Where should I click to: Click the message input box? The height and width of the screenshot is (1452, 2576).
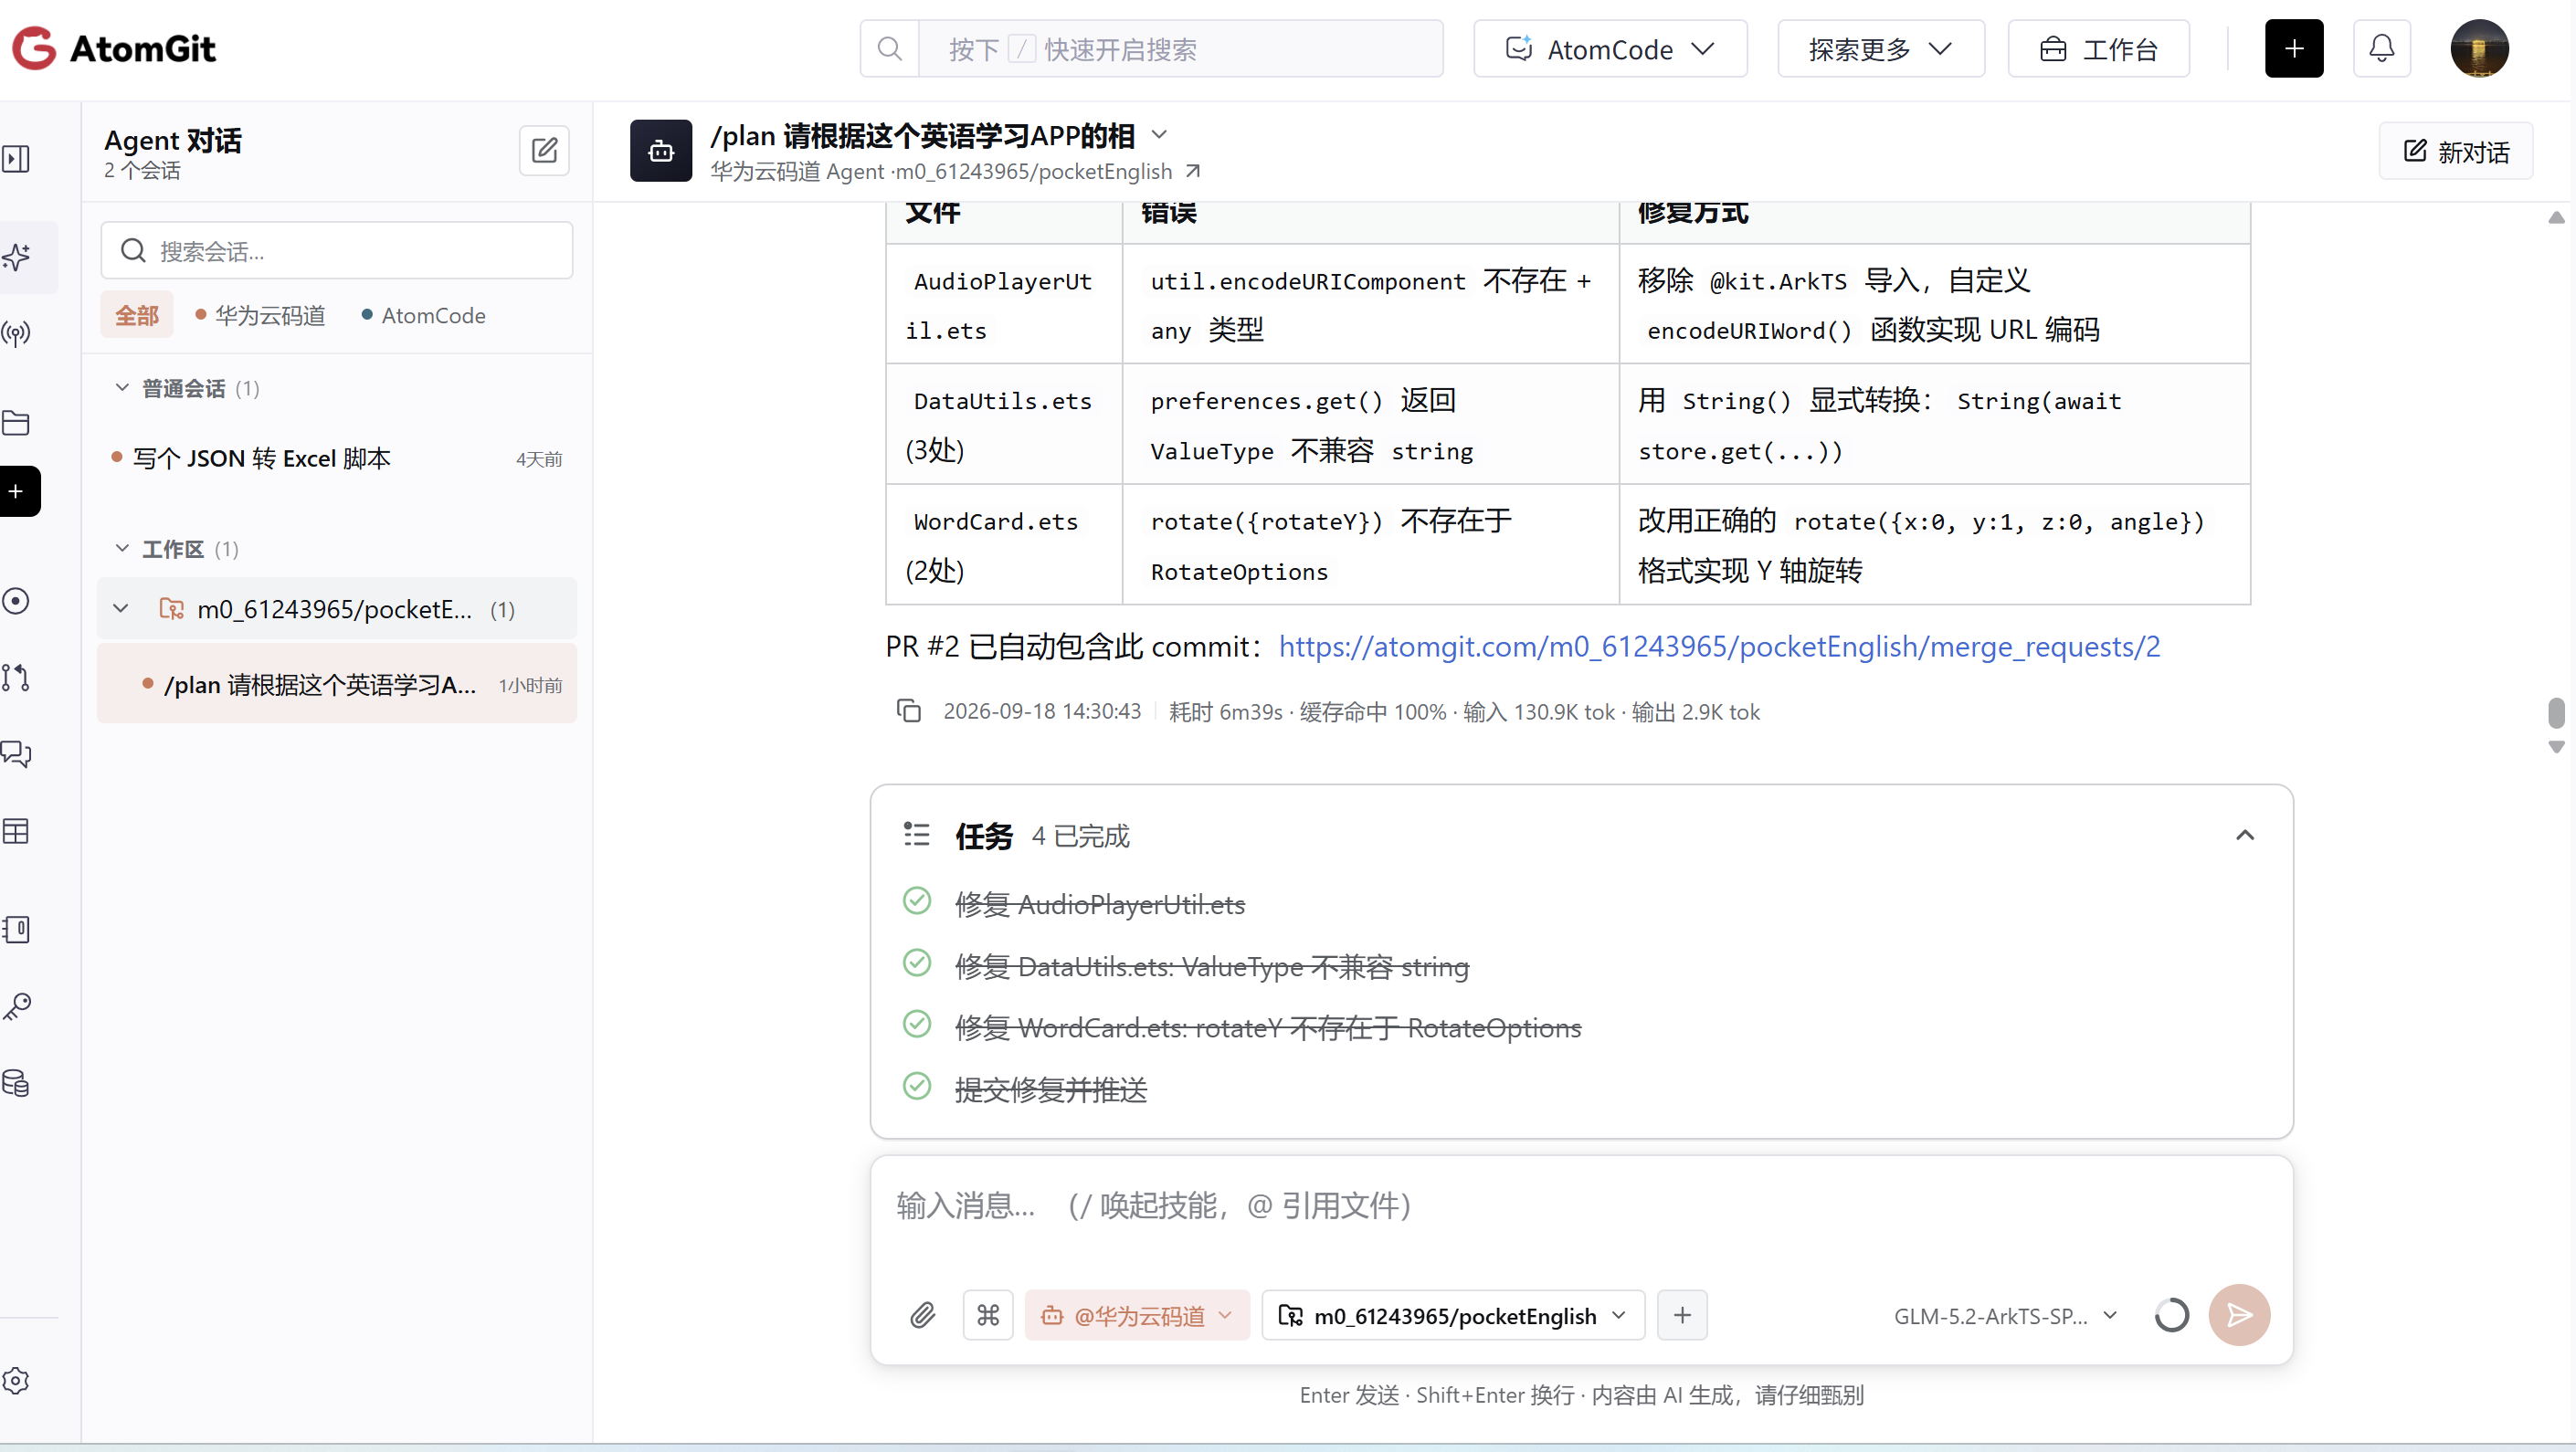click(x=1581, y=1205)
